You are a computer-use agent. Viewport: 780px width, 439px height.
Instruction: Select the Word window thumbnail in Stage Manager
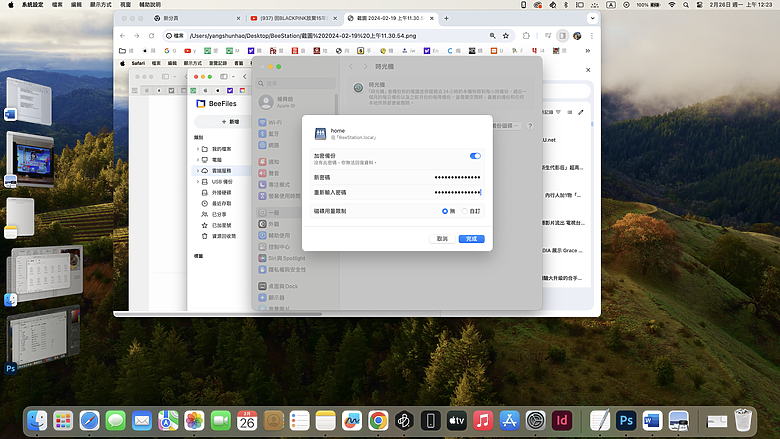(x=29, y=99)
